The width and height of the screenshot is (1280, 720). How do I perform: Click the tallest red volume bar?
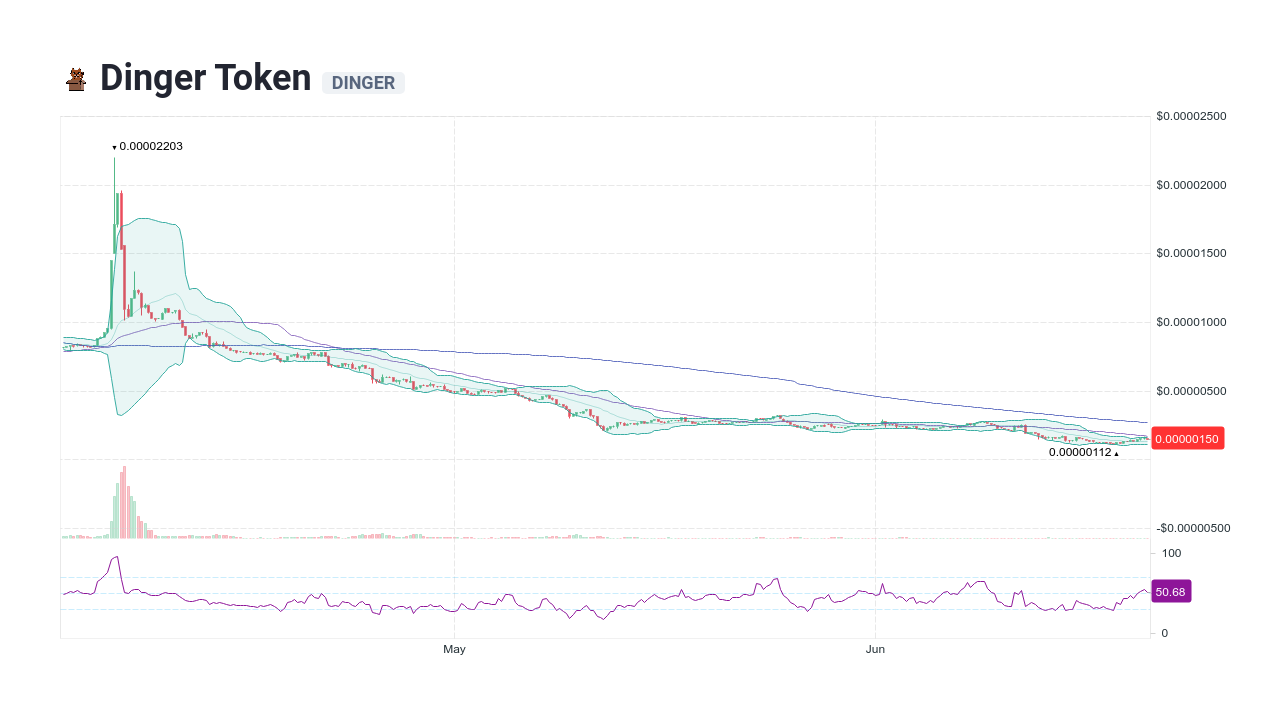pos(124,502)
